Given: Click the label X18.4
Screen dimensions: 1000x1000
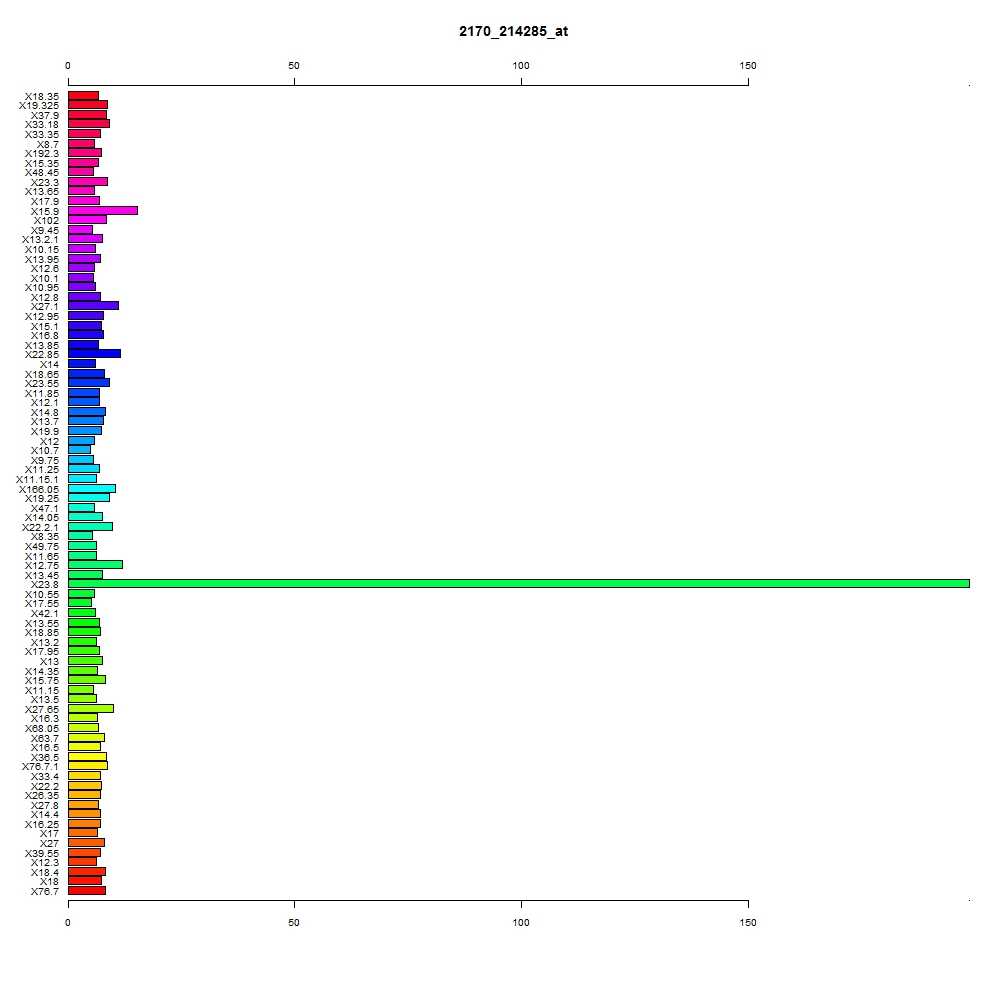Looking at the screenshot, I should tap(45, 872).
